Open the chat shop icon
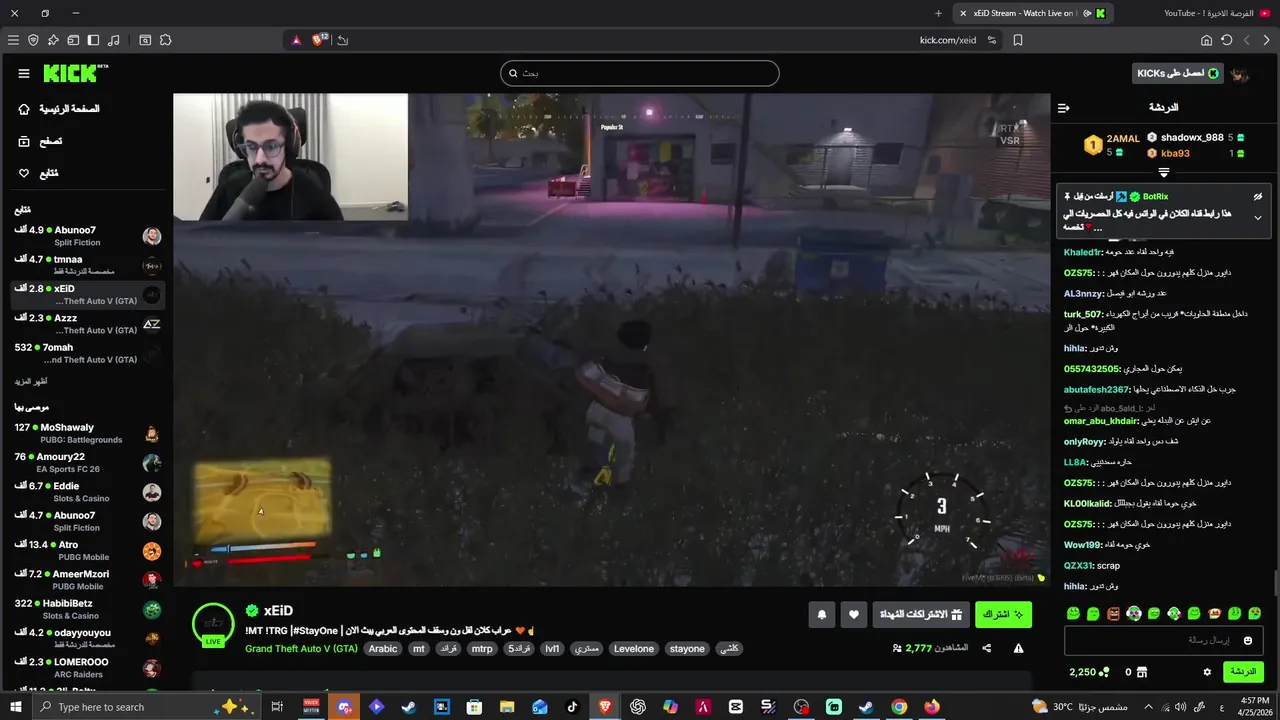Screen dimensions: 1280x720 [1142, 672]
